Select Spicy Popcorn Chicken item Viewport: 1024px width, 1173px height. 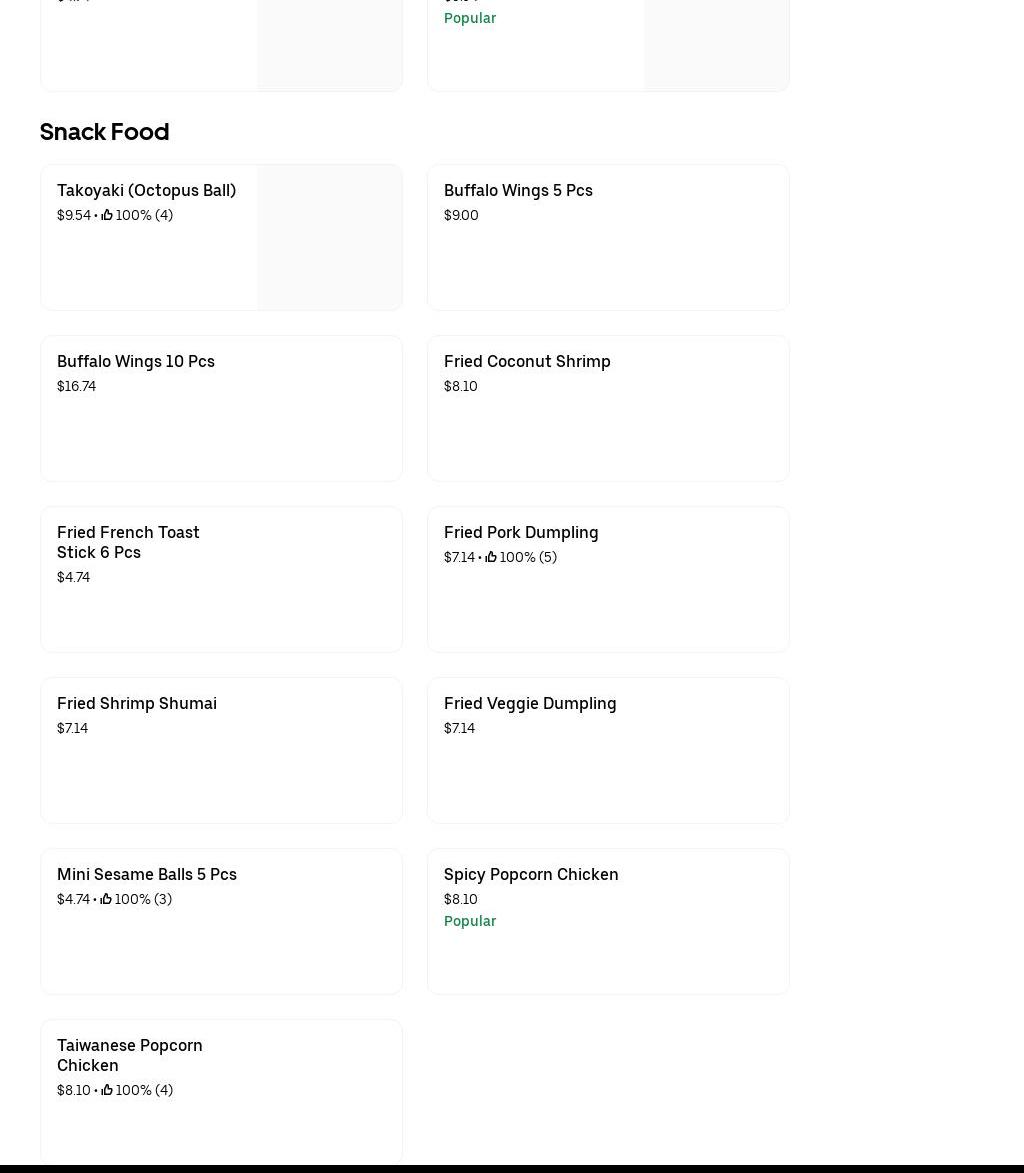pos(531,874)
